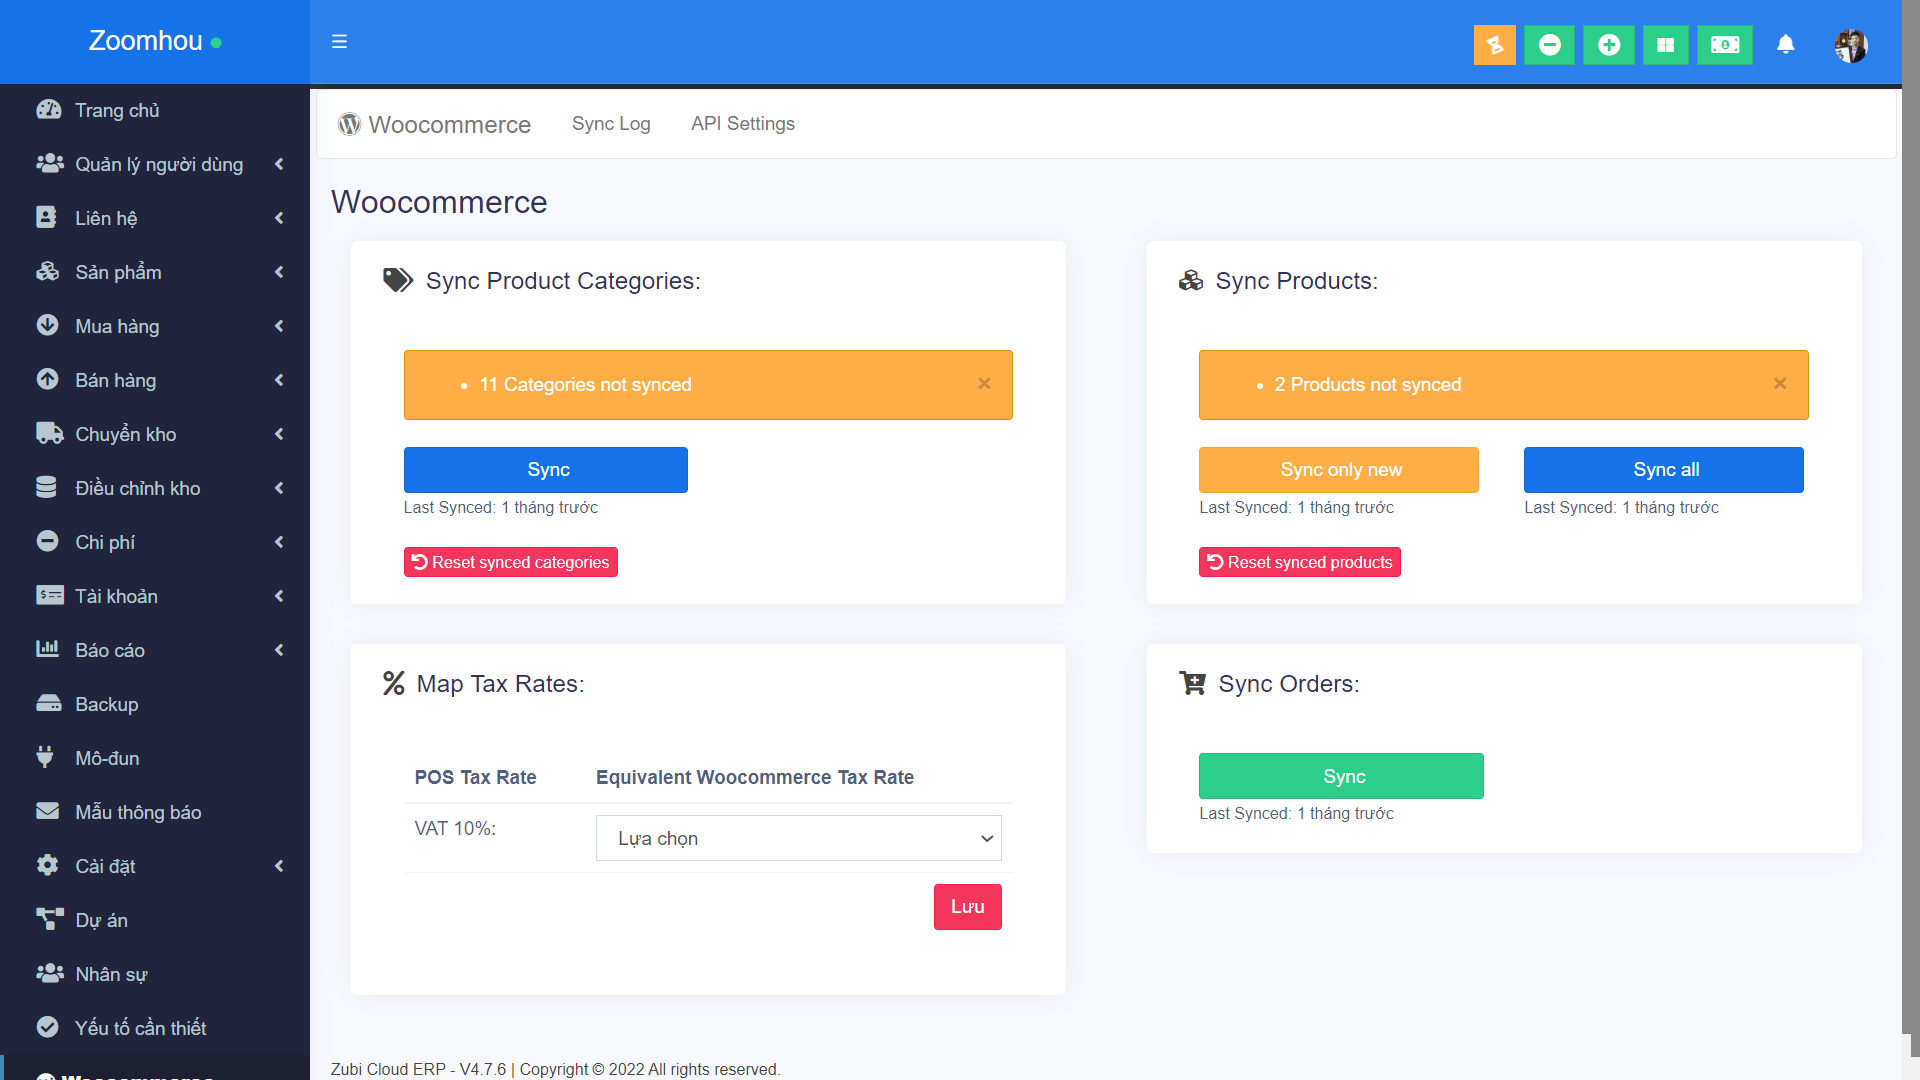
Task: Dismiss the 11 Categories not synced alert
Action: point(984,384)
